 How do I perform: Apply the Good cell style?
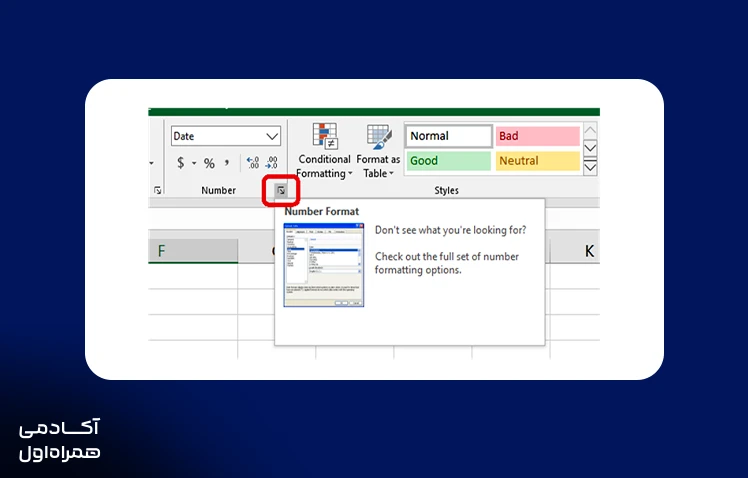coord(448,161)
